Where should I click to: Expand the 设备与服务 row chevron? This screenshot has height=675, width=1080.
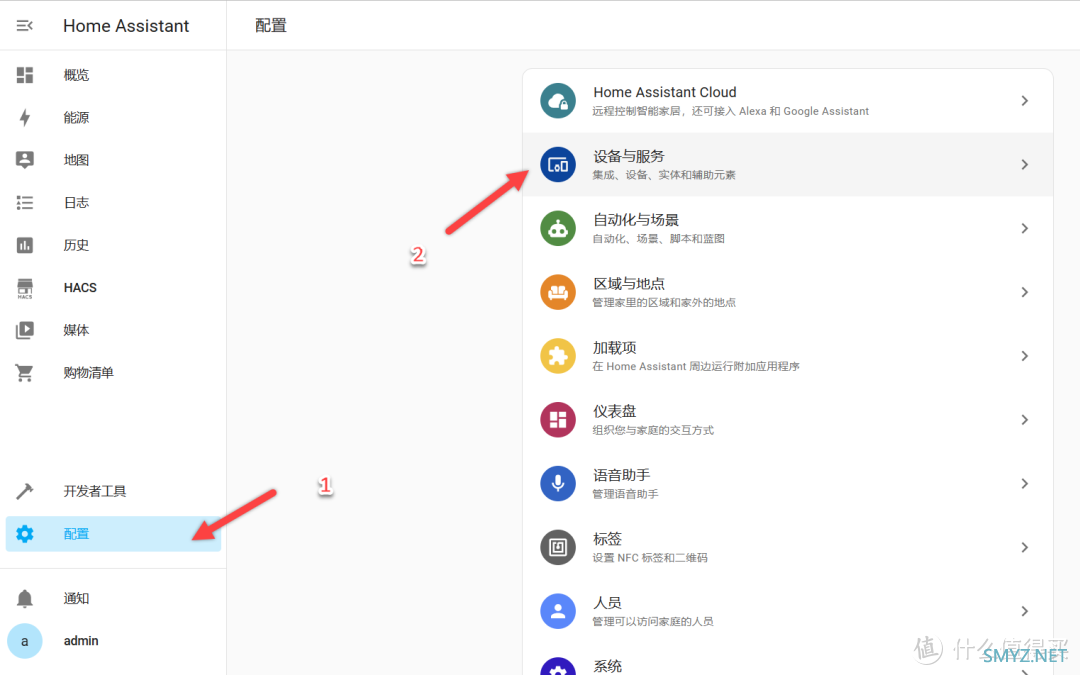click(x=1025, y=165)
